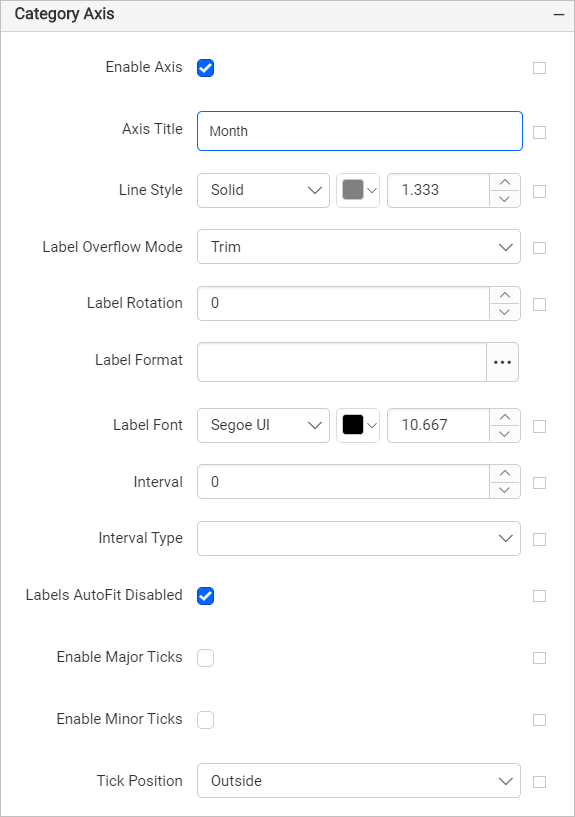
Task: Increase Interval spinner value
Action: point(504,474)
